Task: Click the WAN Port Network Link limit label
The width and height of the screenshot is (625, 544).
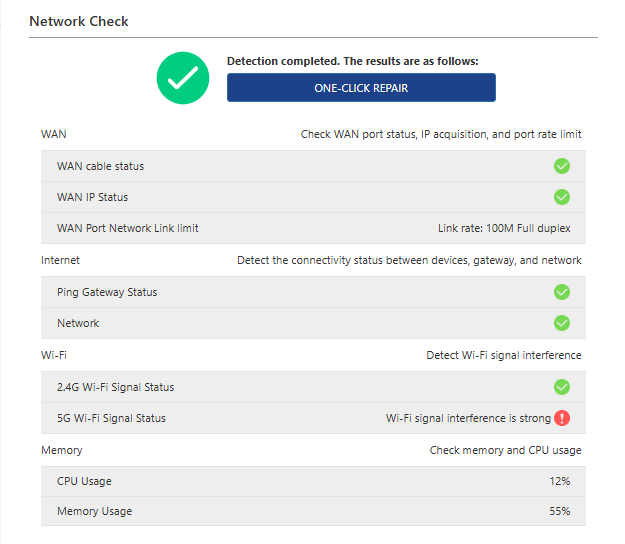Action: tap(128, 228)
